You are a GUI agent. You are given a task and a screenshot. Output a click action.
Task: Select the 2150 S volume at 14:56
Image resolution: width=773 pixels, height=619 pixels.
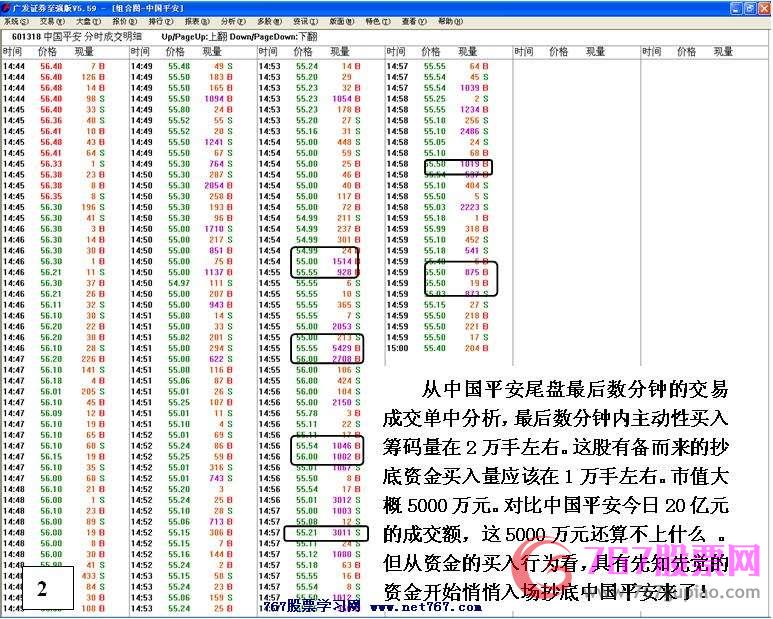click(346, 403)
